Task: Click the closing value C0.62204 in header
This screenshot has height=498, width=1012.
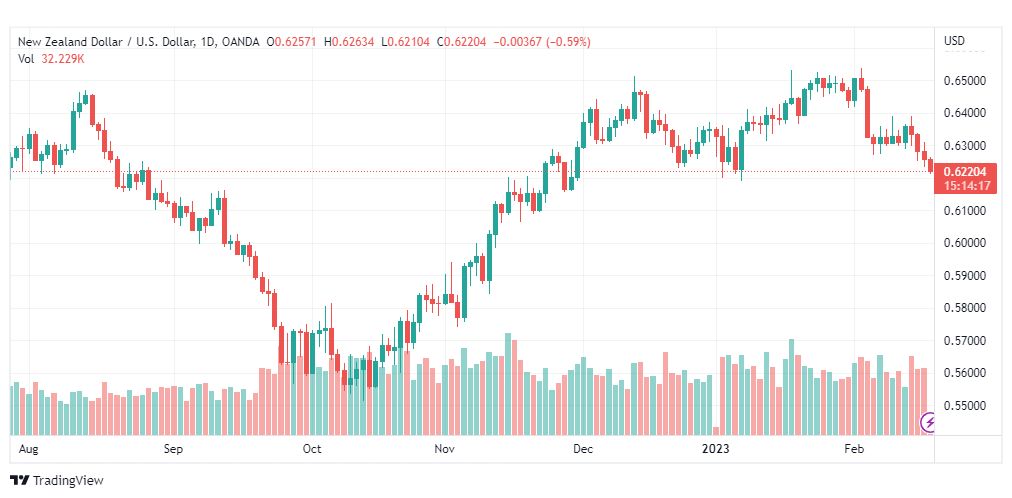Action: click(x=463, y=42)
